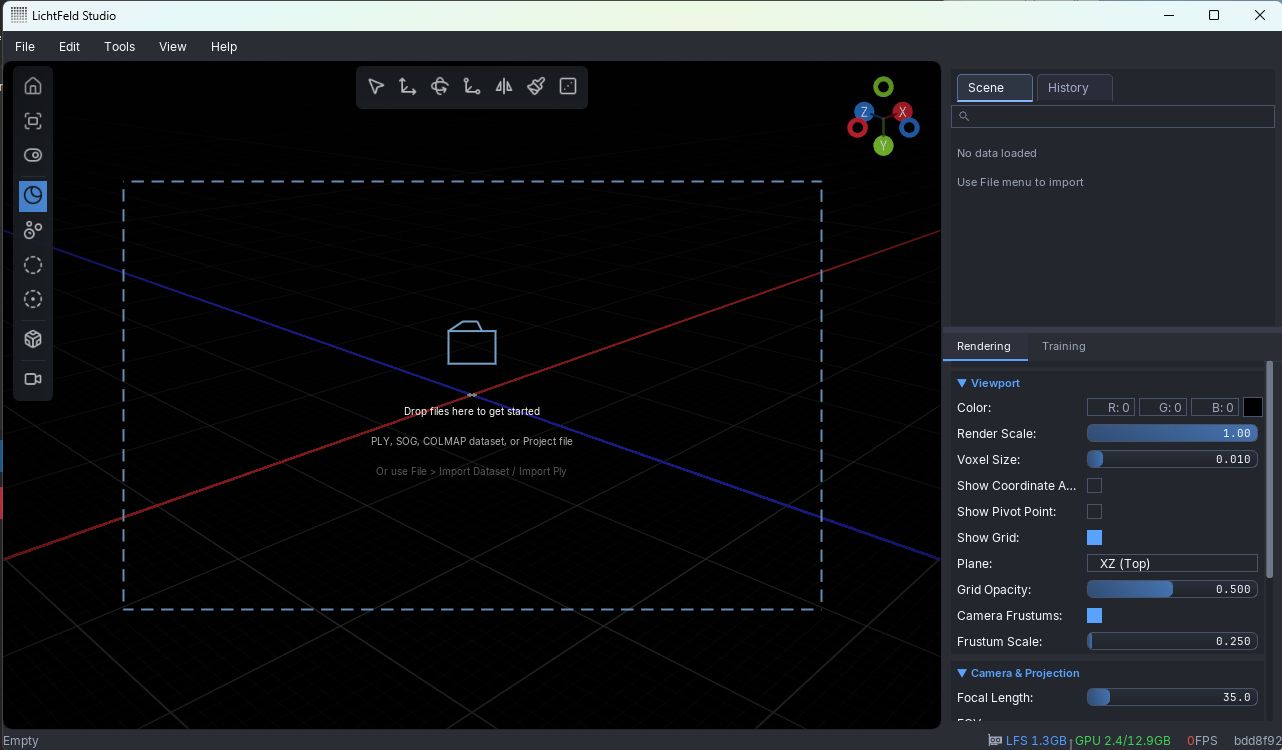1282x750 pixels.
Task: Click the Rendering panel vertical scrollbar
Action: pos(1271,470)
